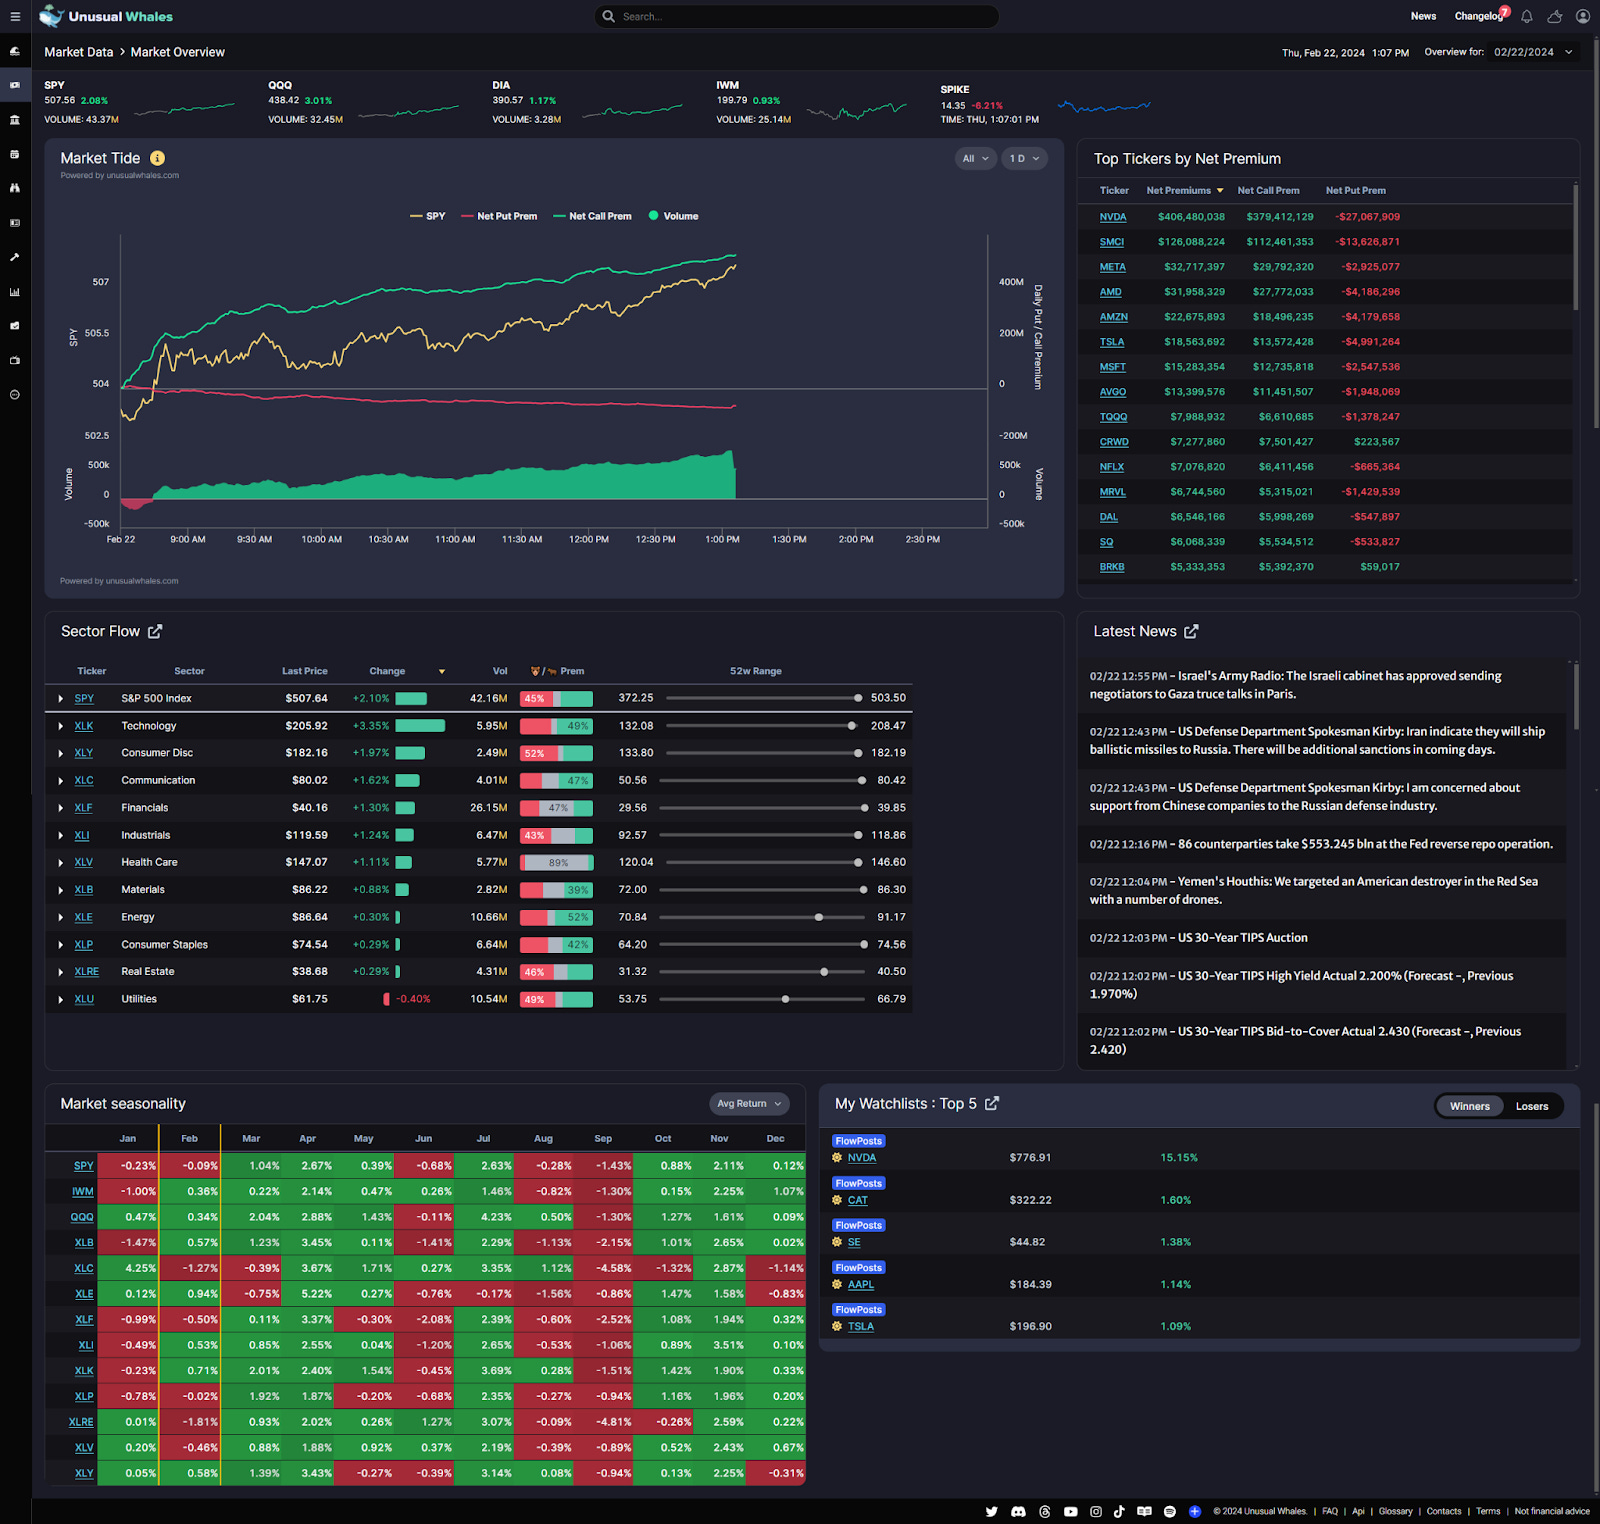Toggle Winners view in My Watchlists
The height and width of the screenshot is (1524, 1600).
click(x=1469, y=1106)
